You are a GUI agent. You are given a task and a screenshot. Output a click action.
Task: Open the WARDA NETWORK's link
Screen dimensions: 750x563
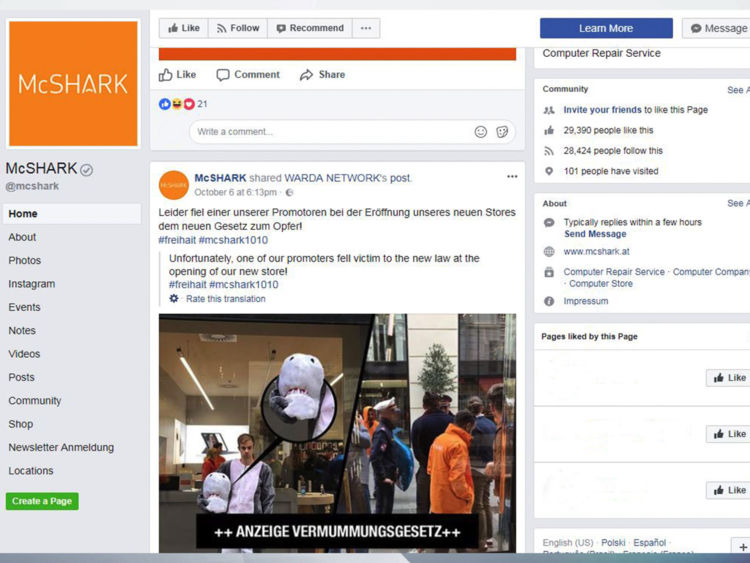336,178
